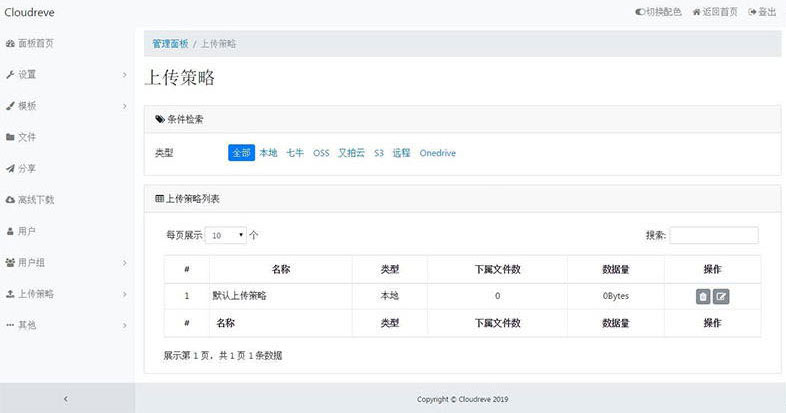Filter policies by 又拍云 type
Screen dimensions: 786x413
click(x=351, y=153)
